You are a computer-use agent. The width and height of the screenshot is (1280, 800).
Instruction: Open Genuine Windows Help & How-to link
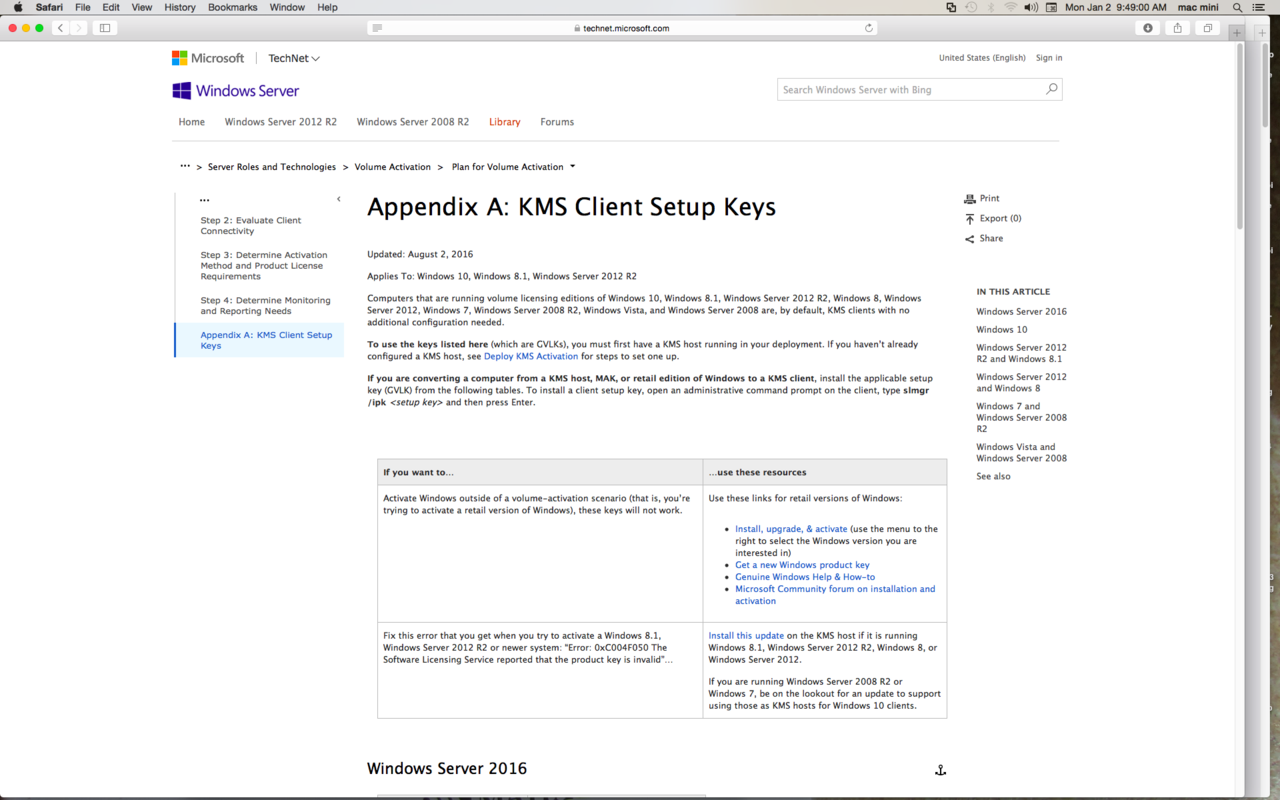tap(805, 577)
